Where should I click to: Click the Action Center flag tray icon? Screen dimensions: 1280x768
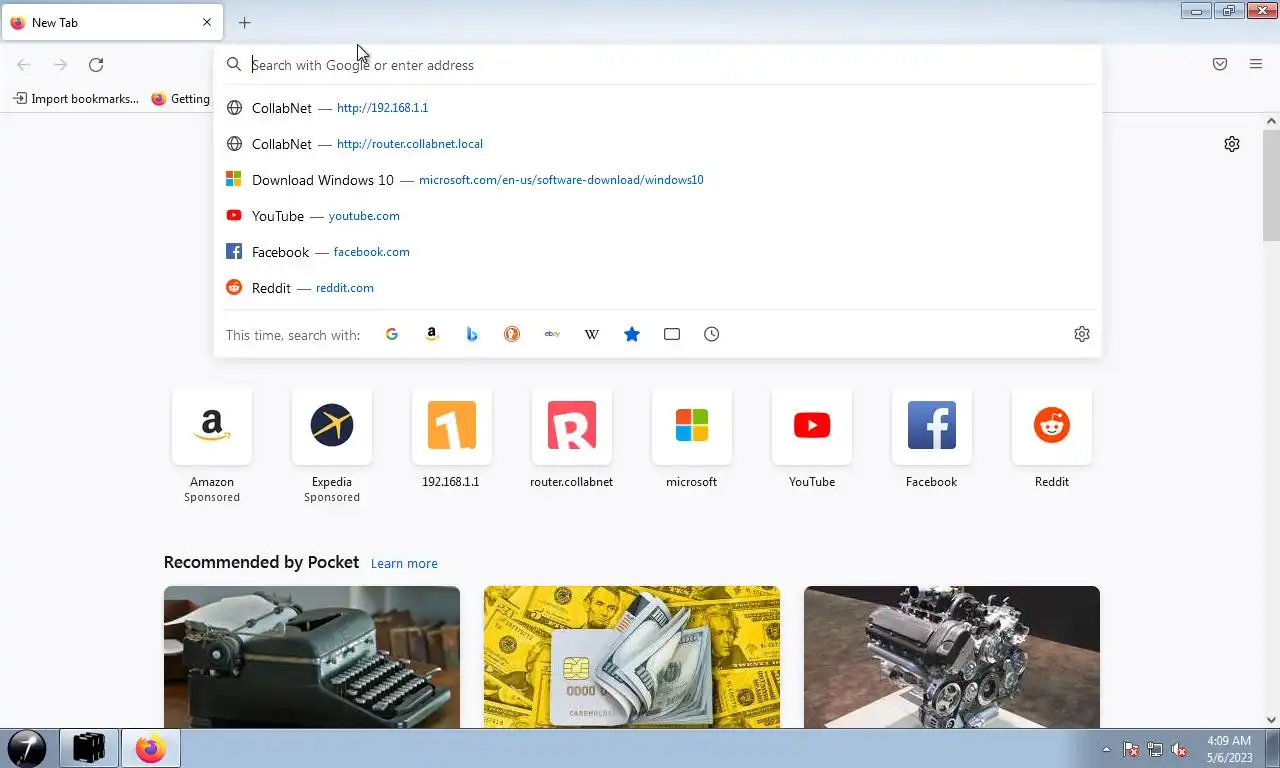(x=1131, y=749)
